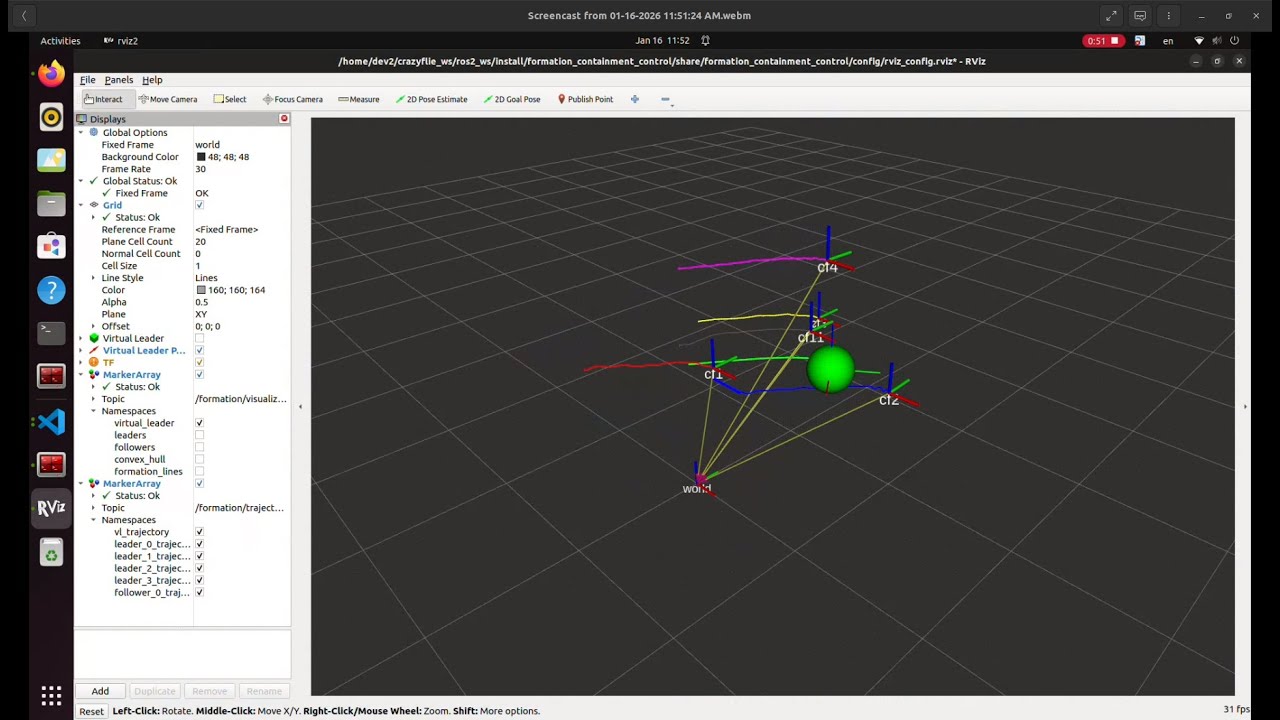Uncheck the virtual_leader namespace
Image resolution: width=1280 pixels, height=720 pixels.
tap(199, 423)
